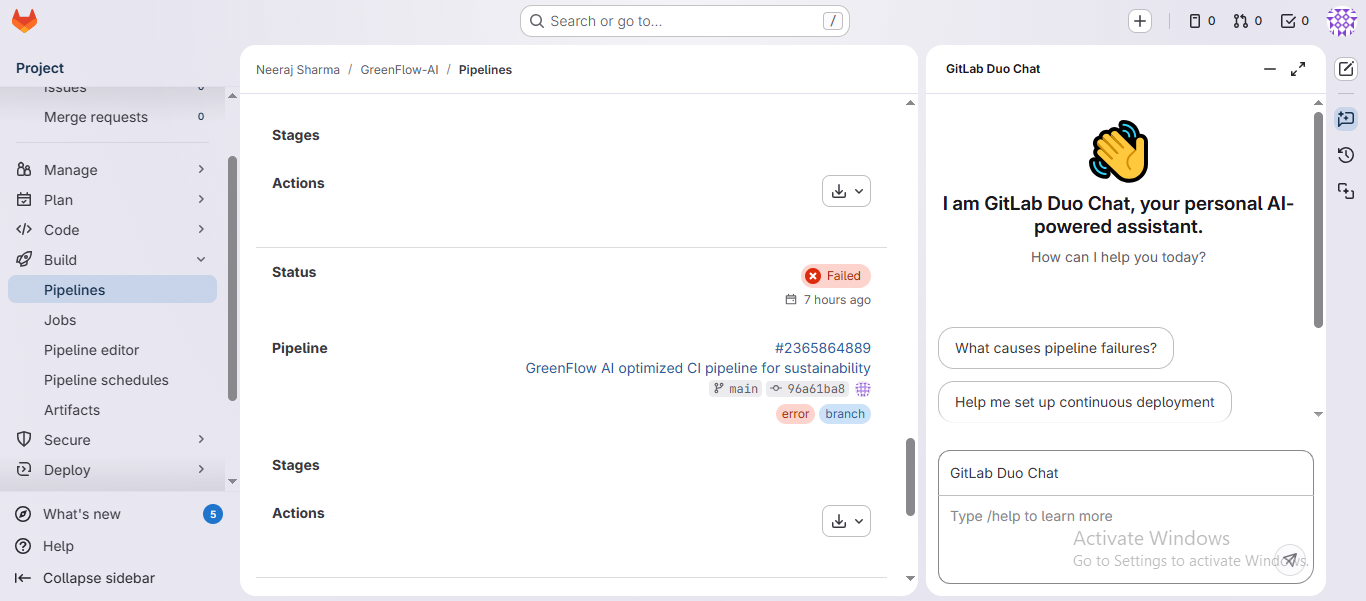
Task: Open pipeline #2365864889 link
Action: point(823,348)
